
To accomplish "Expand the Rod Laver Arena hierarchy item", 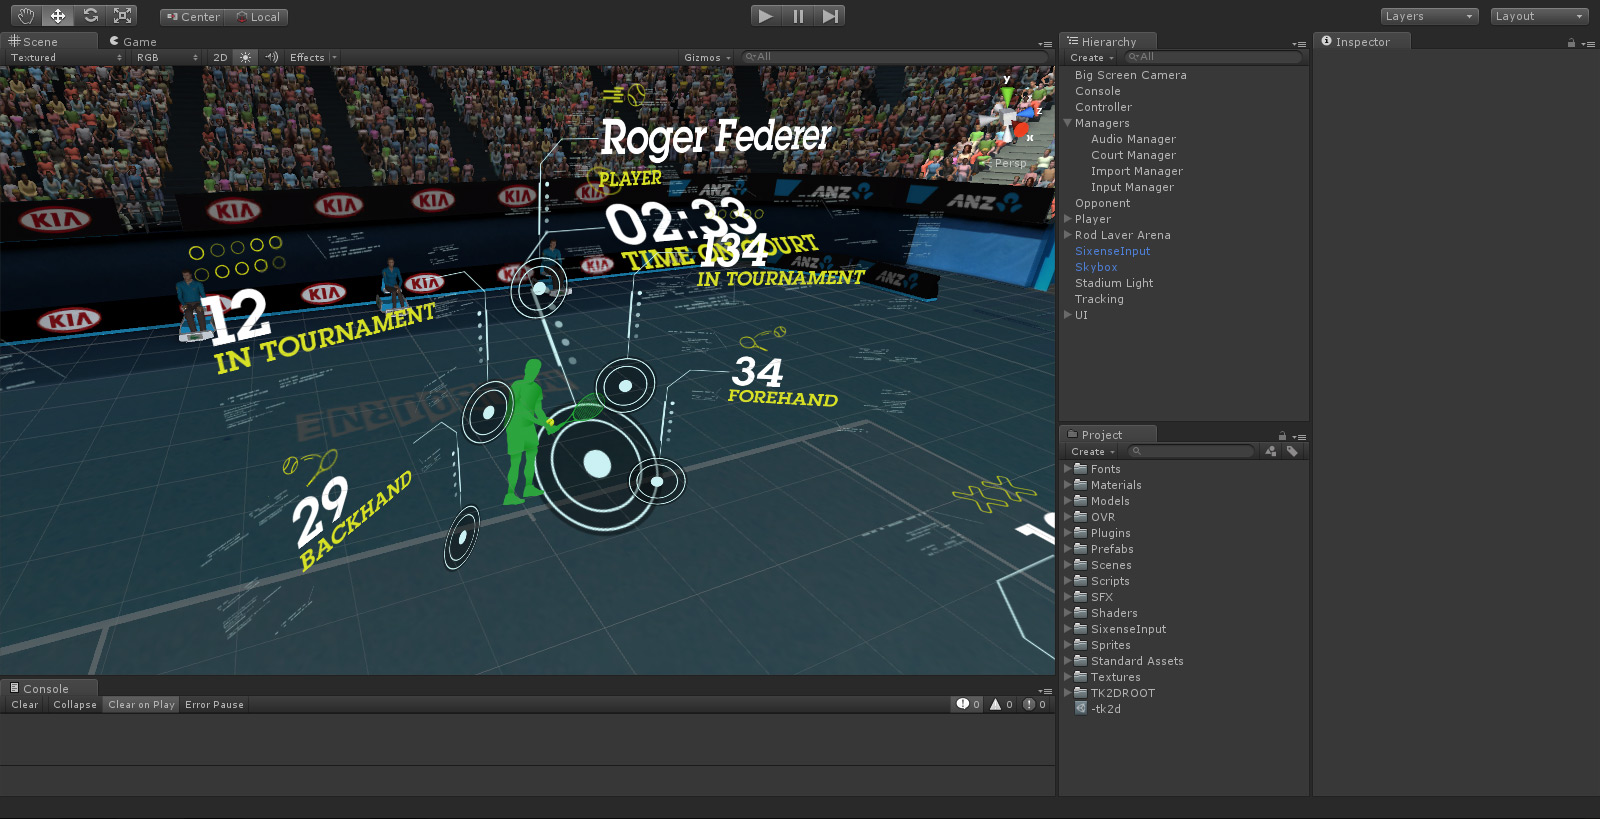I will (x=1068, y=235).
